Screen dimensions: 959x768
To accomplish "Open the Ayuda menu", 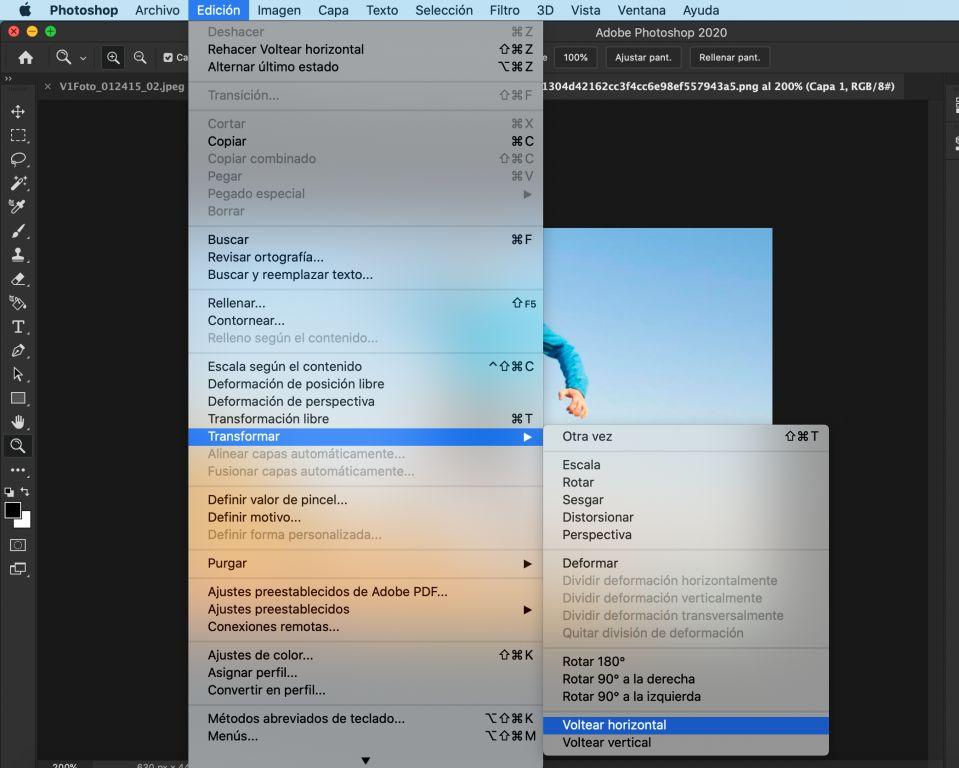I will pyautogui.click(x=701, y=10).
